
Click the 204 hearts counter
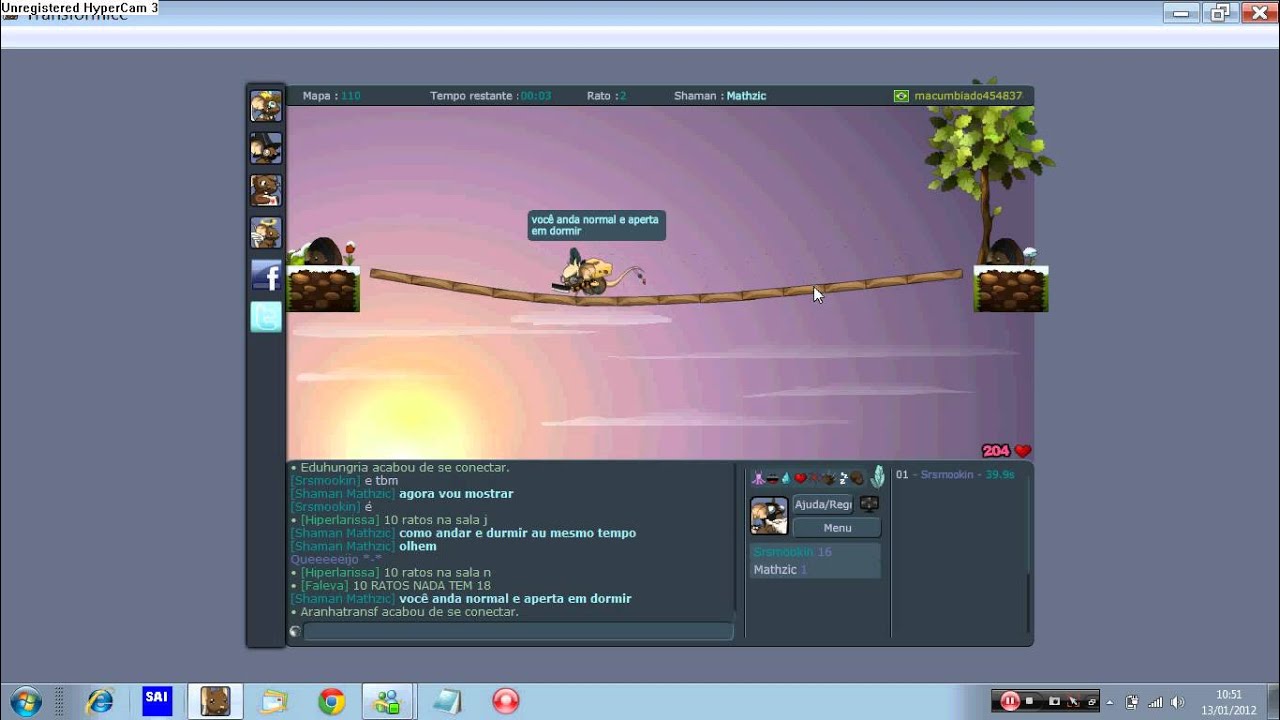click(1006, 451)
